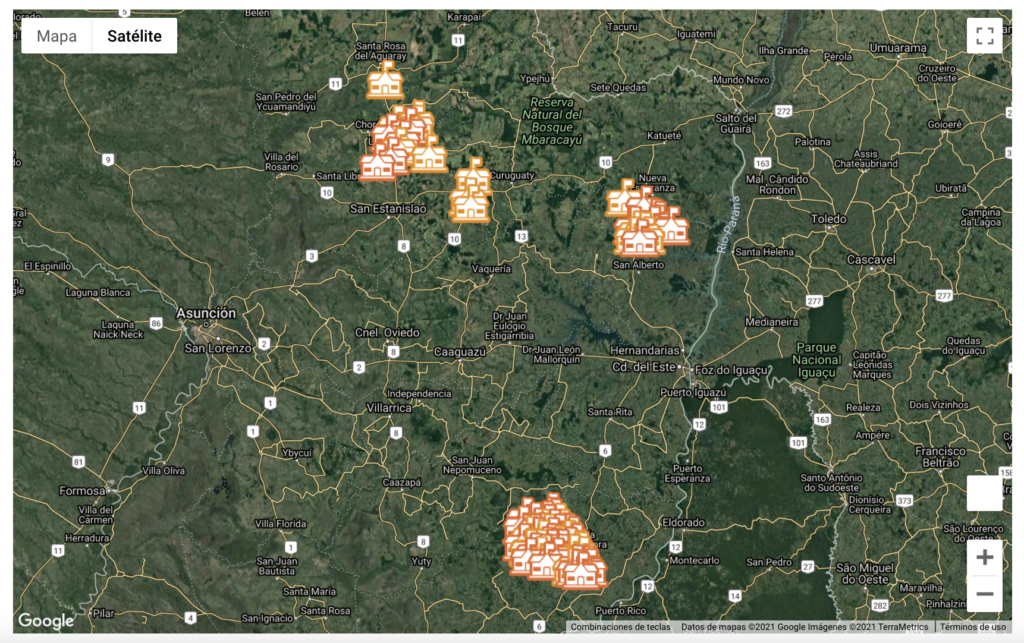
Task: Switch to the Mapa view tab
Action: pos(57,36)
